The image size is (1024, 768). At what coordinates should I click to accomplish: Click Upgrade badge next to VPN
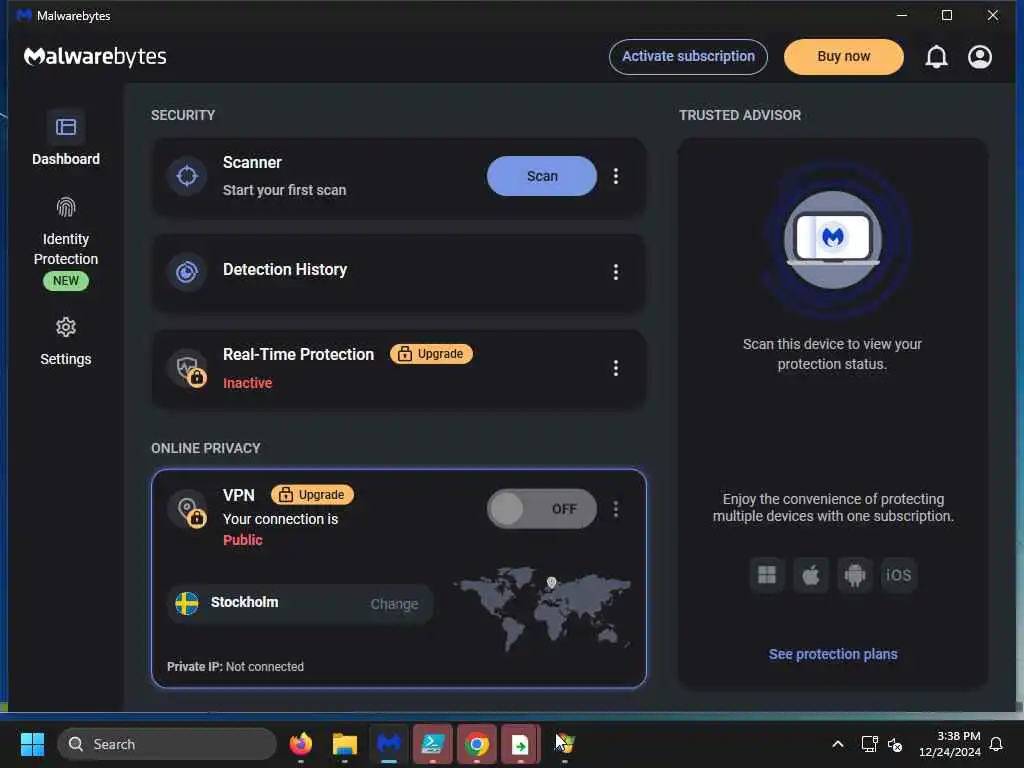(x=312, y=494)
